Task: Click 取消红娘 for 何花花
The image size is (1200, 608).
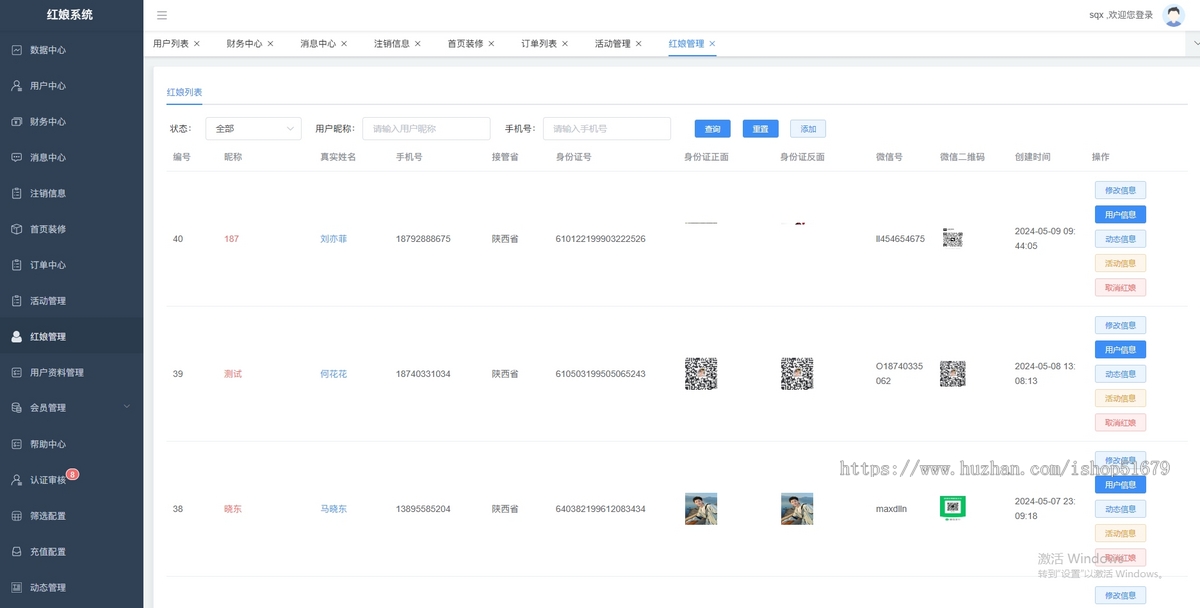Action: point(1120,422)
